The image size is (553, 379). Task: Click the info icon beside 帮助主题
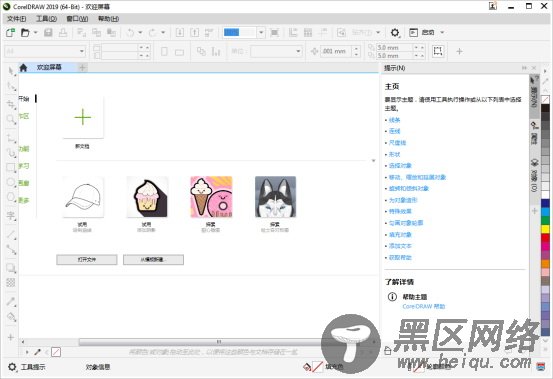(392, 297)
